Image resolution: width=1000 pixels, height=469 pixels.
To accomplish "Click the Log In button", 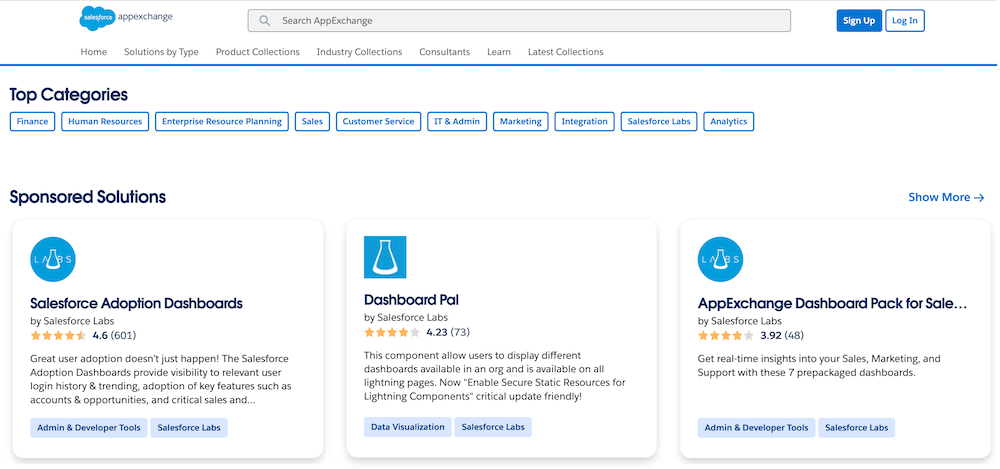I will (904, 20).
